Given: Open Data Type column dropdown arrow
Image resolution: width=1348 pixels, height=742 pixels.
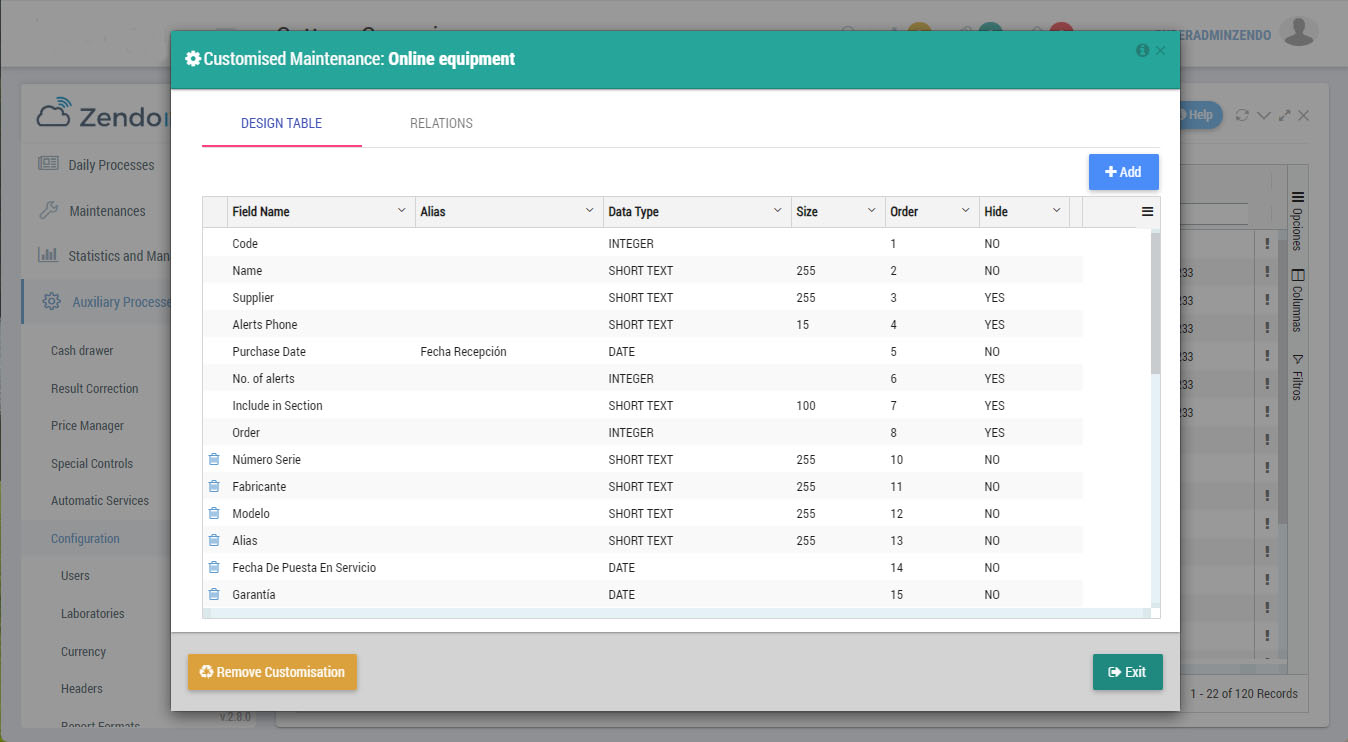Looking at the screenshot, I should coord(778,211).
